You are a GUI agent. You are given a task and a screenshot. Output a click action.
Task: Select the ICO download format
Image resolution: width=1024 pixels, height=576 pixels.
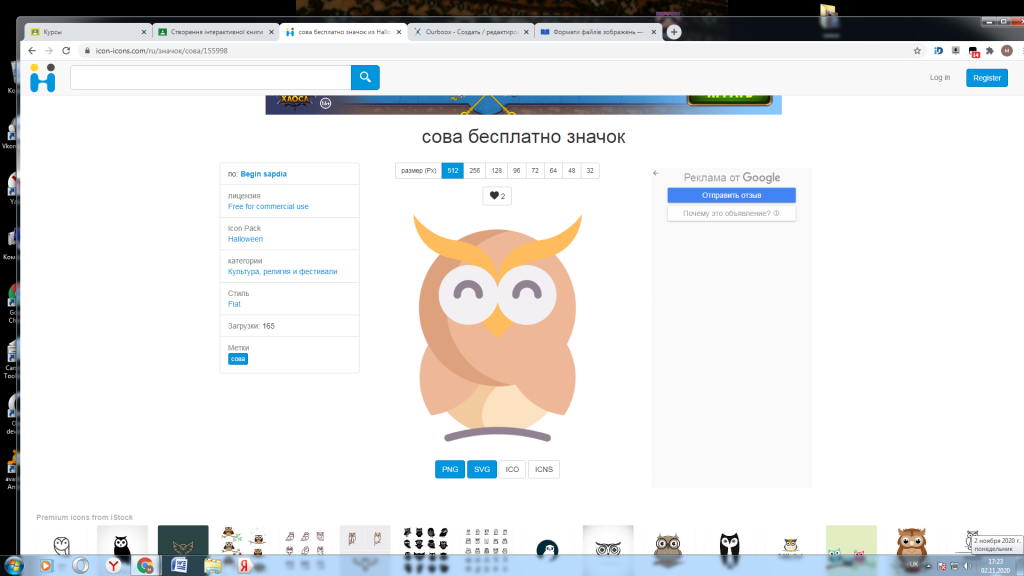(x=512, y=469)
